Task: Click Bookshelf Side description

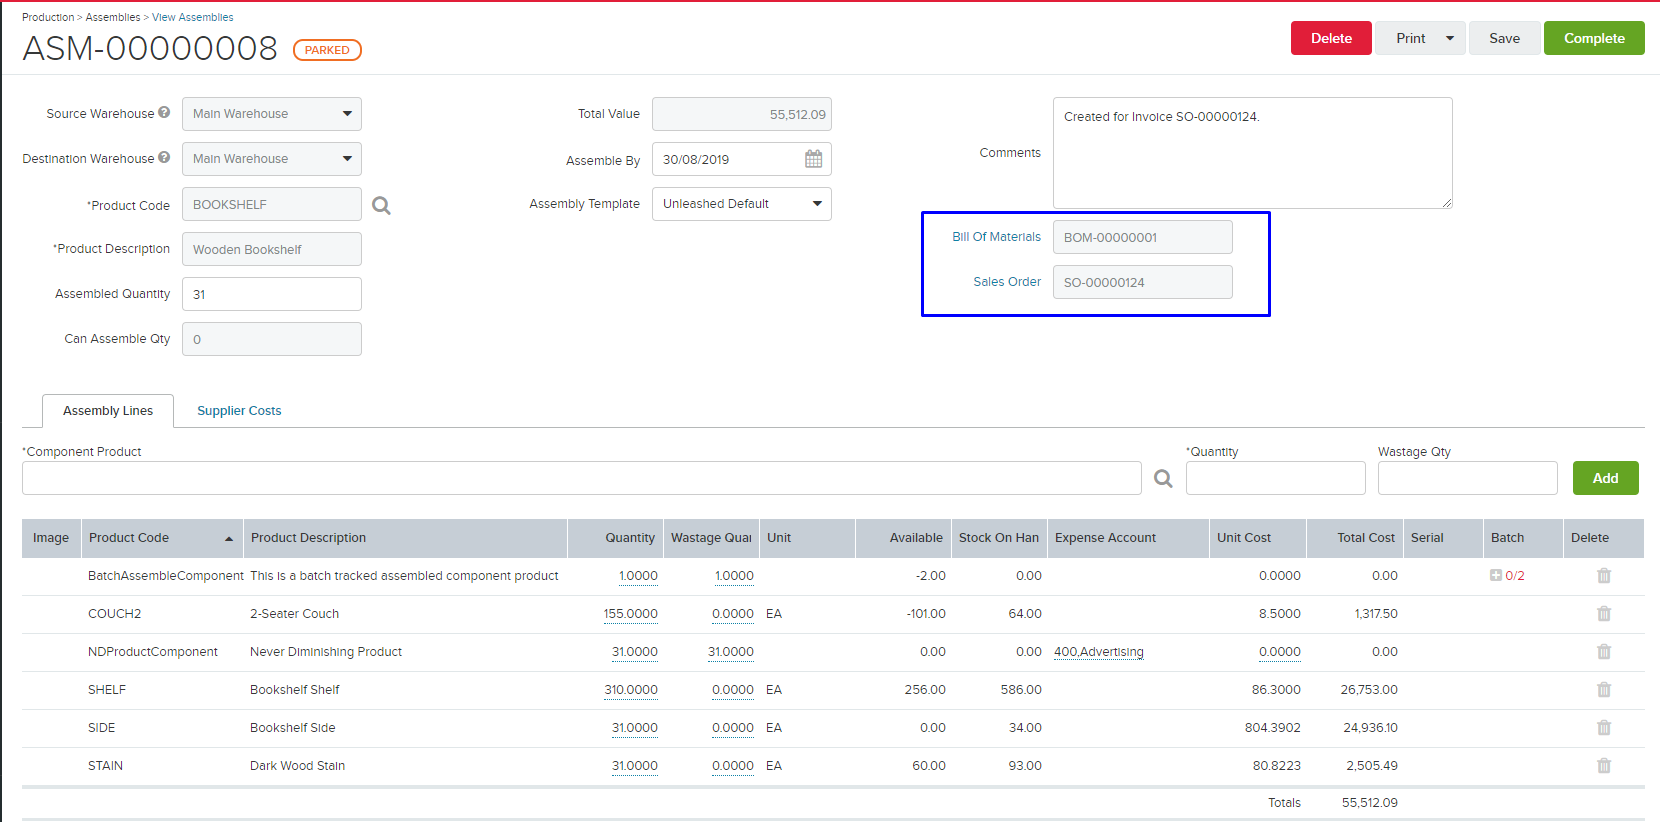Action: (293, 728)
